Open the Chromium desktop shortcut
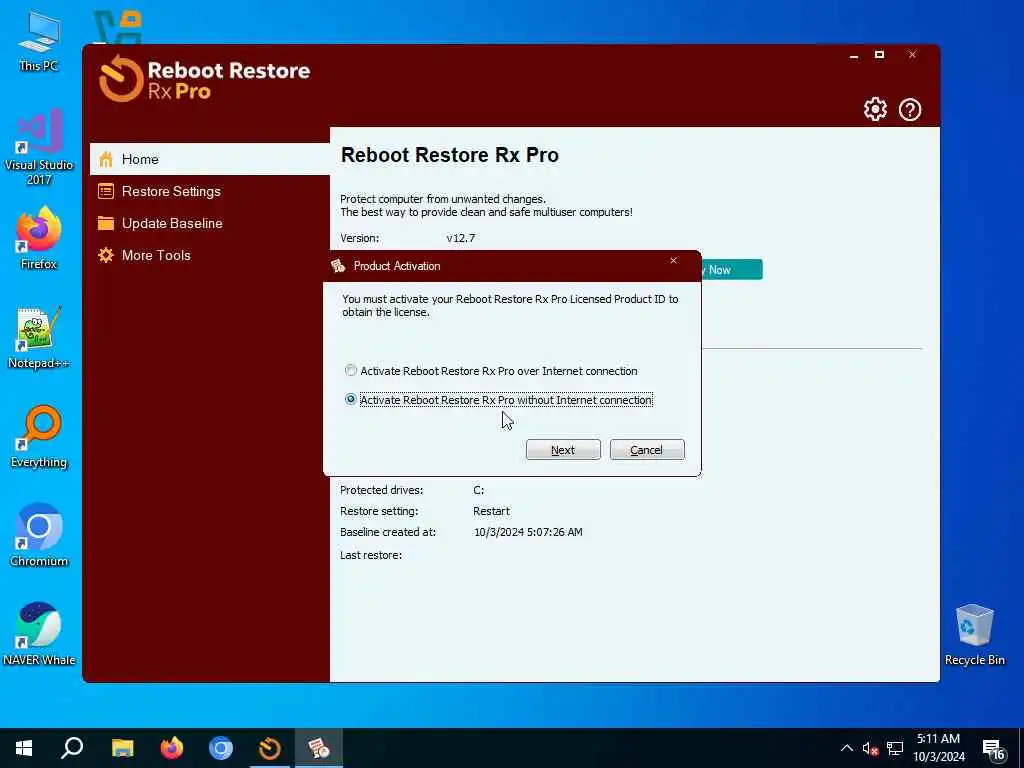 tap(39, 536)
